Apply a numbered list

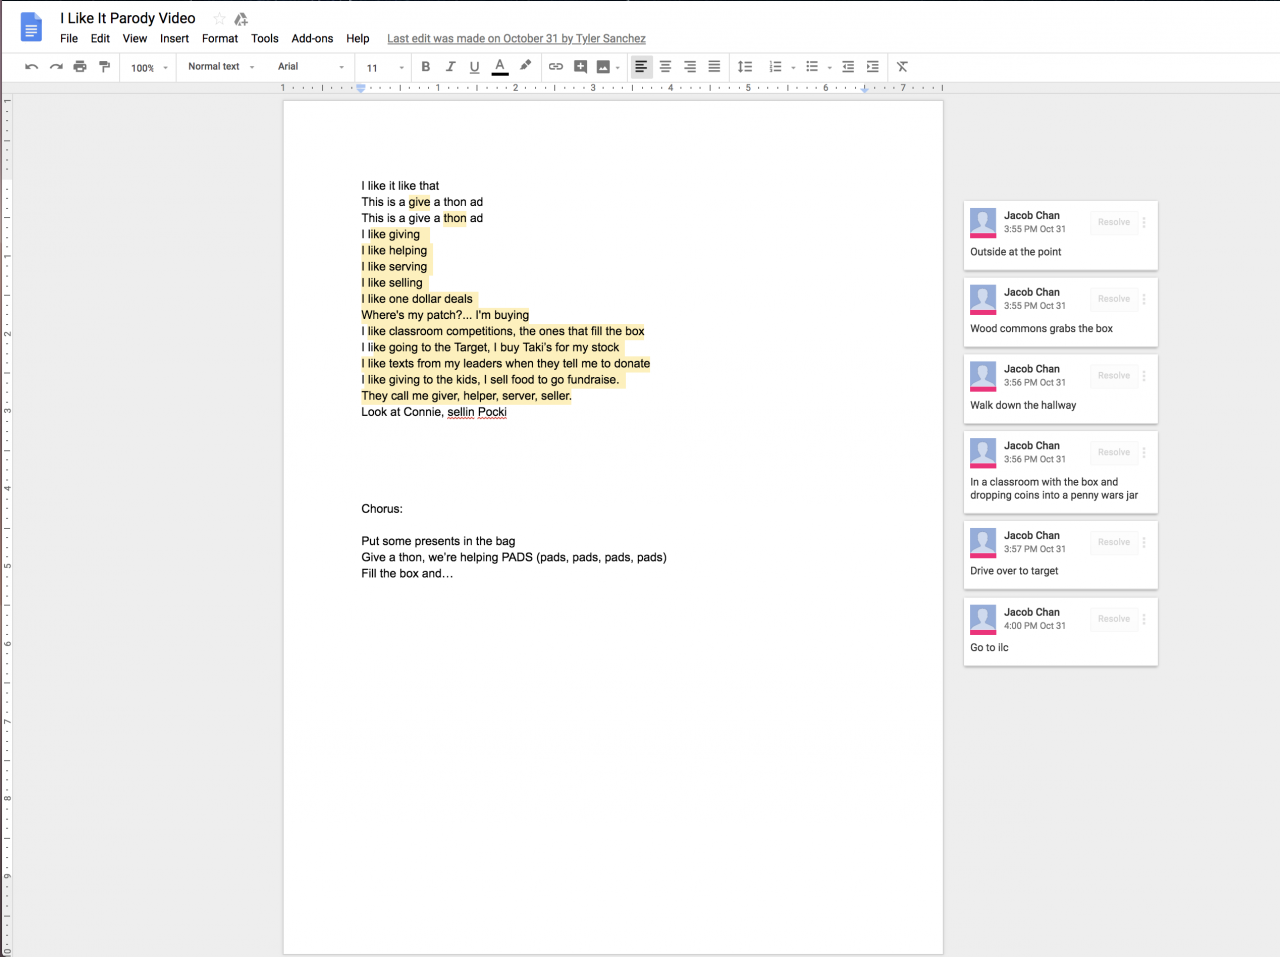pos(775,67)
